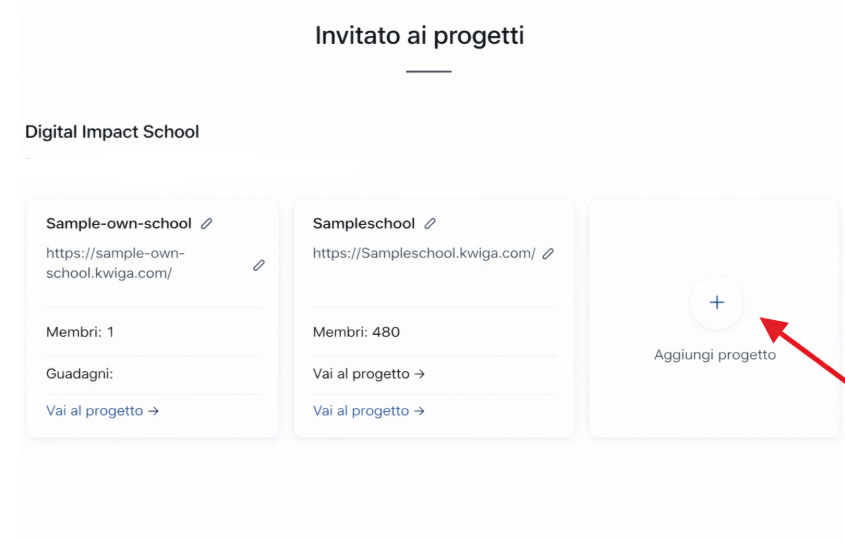The width and height of the screenshot is (845, 541).
Task: Open the https://sample-own-school.kwiga.com/ address
Action: (x=115, y=263)
